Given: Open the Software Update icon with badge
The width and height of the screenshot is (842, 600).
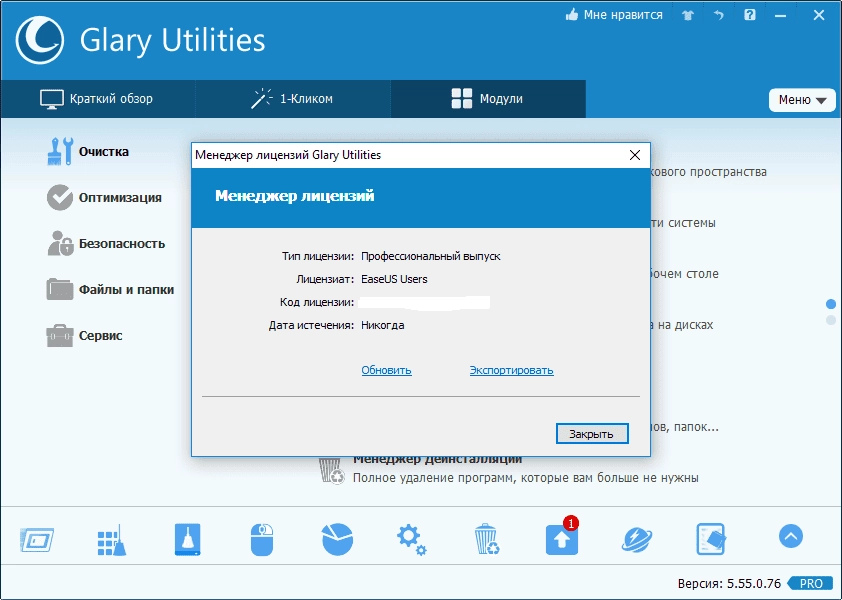Looking at the screenshot, I should (x=562, y=537).
